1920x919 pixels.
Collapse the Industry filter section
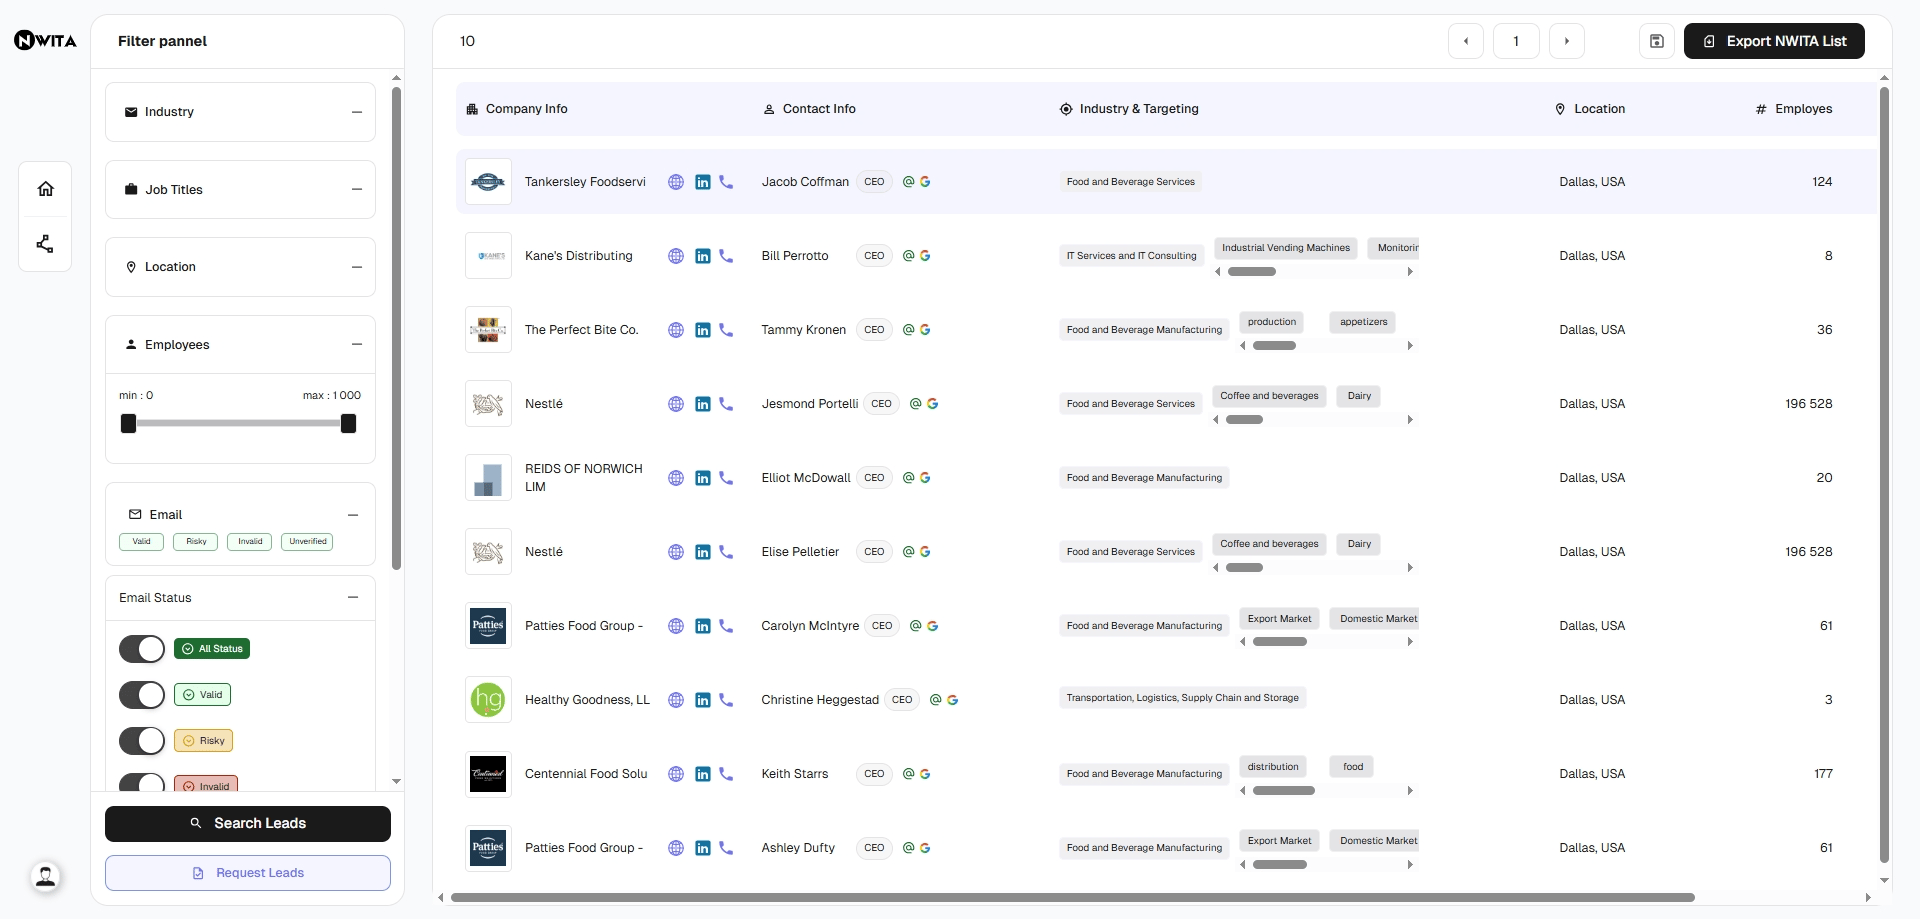[356, 112]
